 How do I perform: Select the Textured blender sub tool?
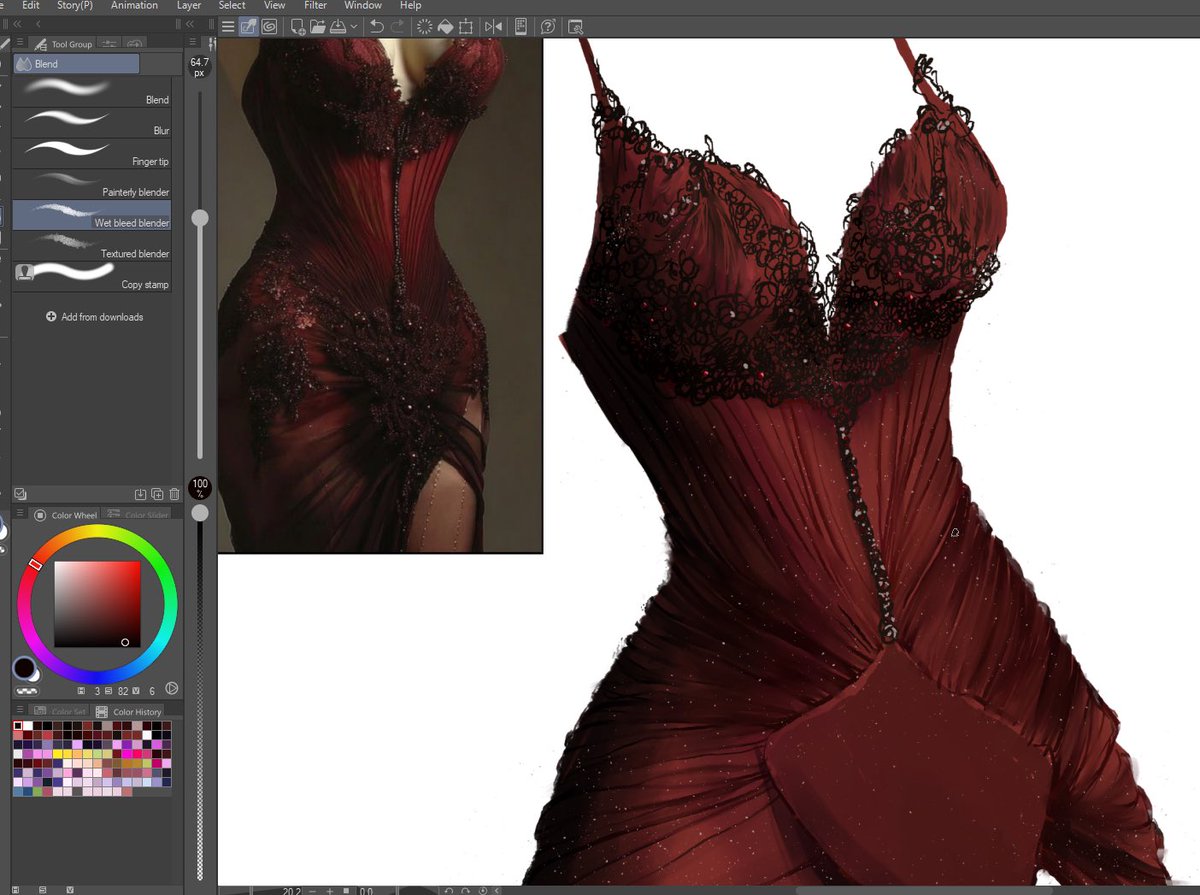coord(92,247)
